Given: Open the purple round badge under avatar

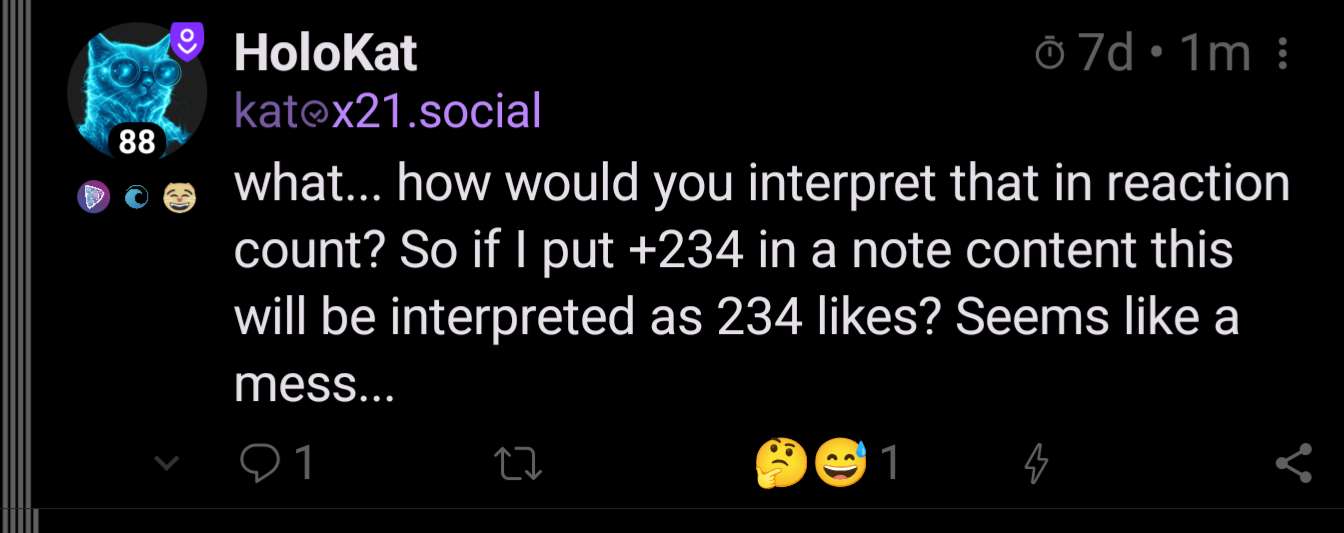Looking at the screenshot, I should coord(91,199).
